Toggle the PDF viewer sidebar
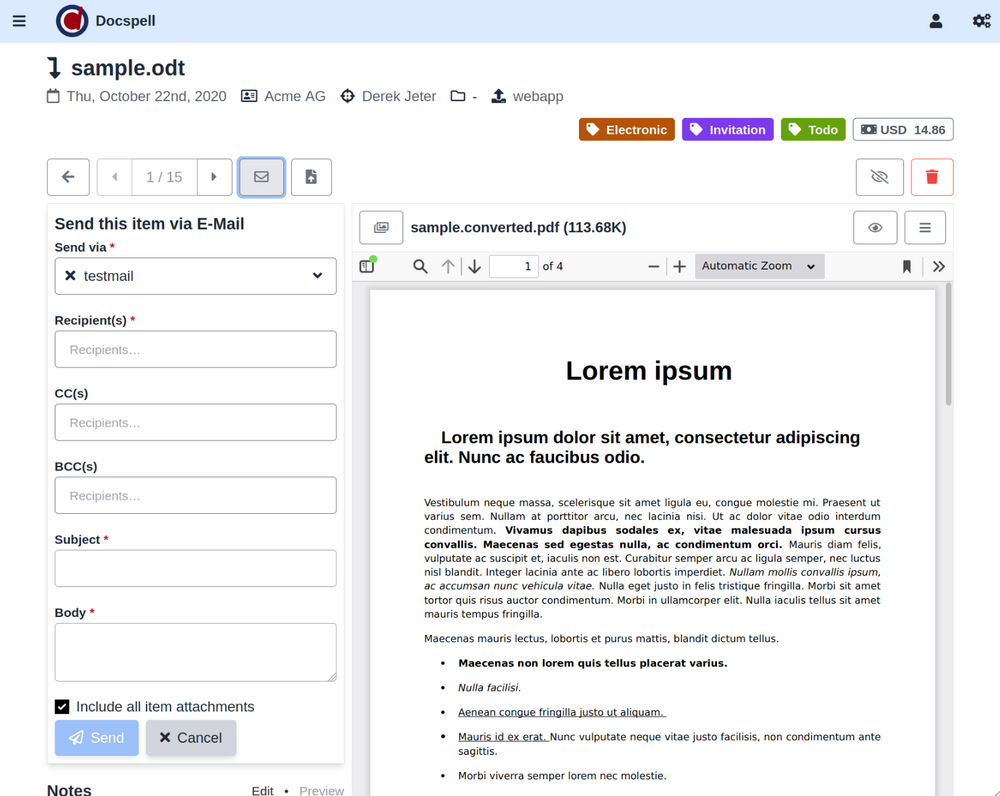This screenshot has width=1000, height=796. coord(367,266)
